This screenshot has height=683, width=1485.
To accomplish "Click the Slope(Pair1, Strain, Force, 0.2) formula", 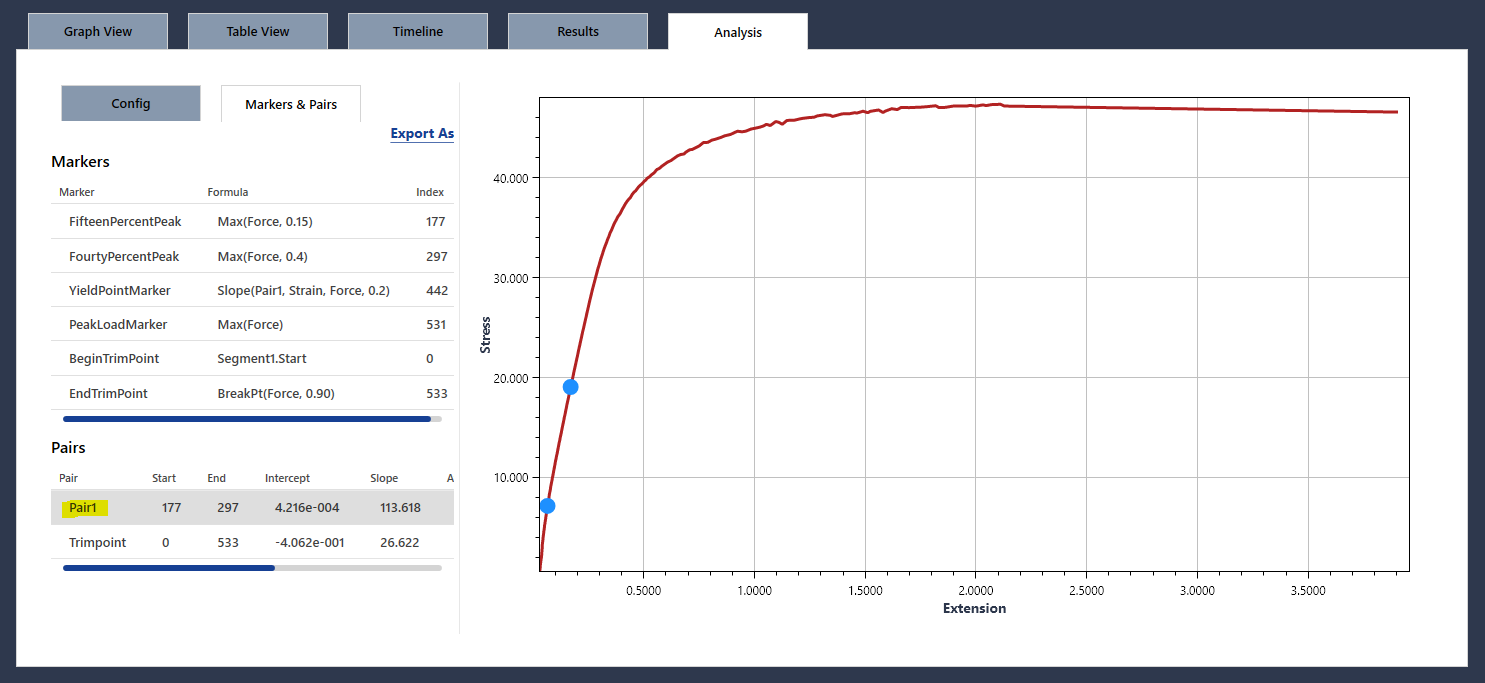I will 303,290.
